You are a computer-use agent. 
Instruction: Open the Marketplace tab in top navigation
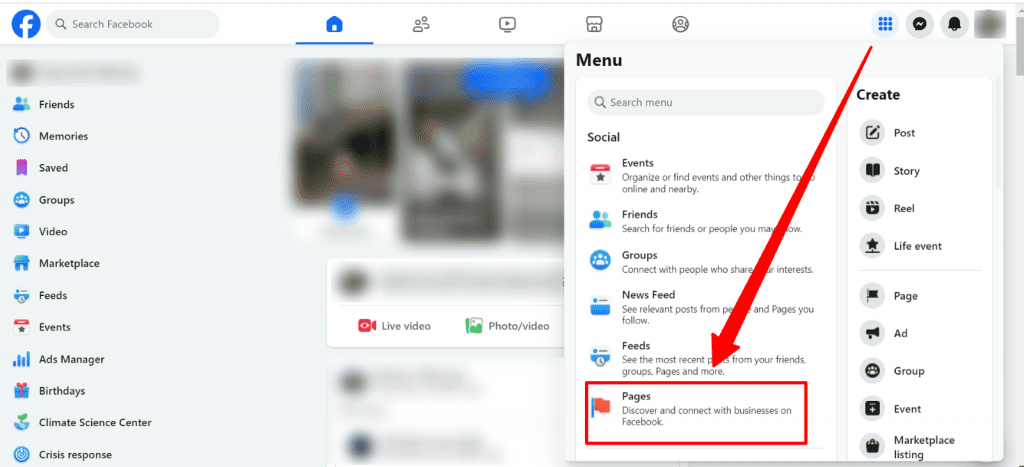click(x=594, y=25)
